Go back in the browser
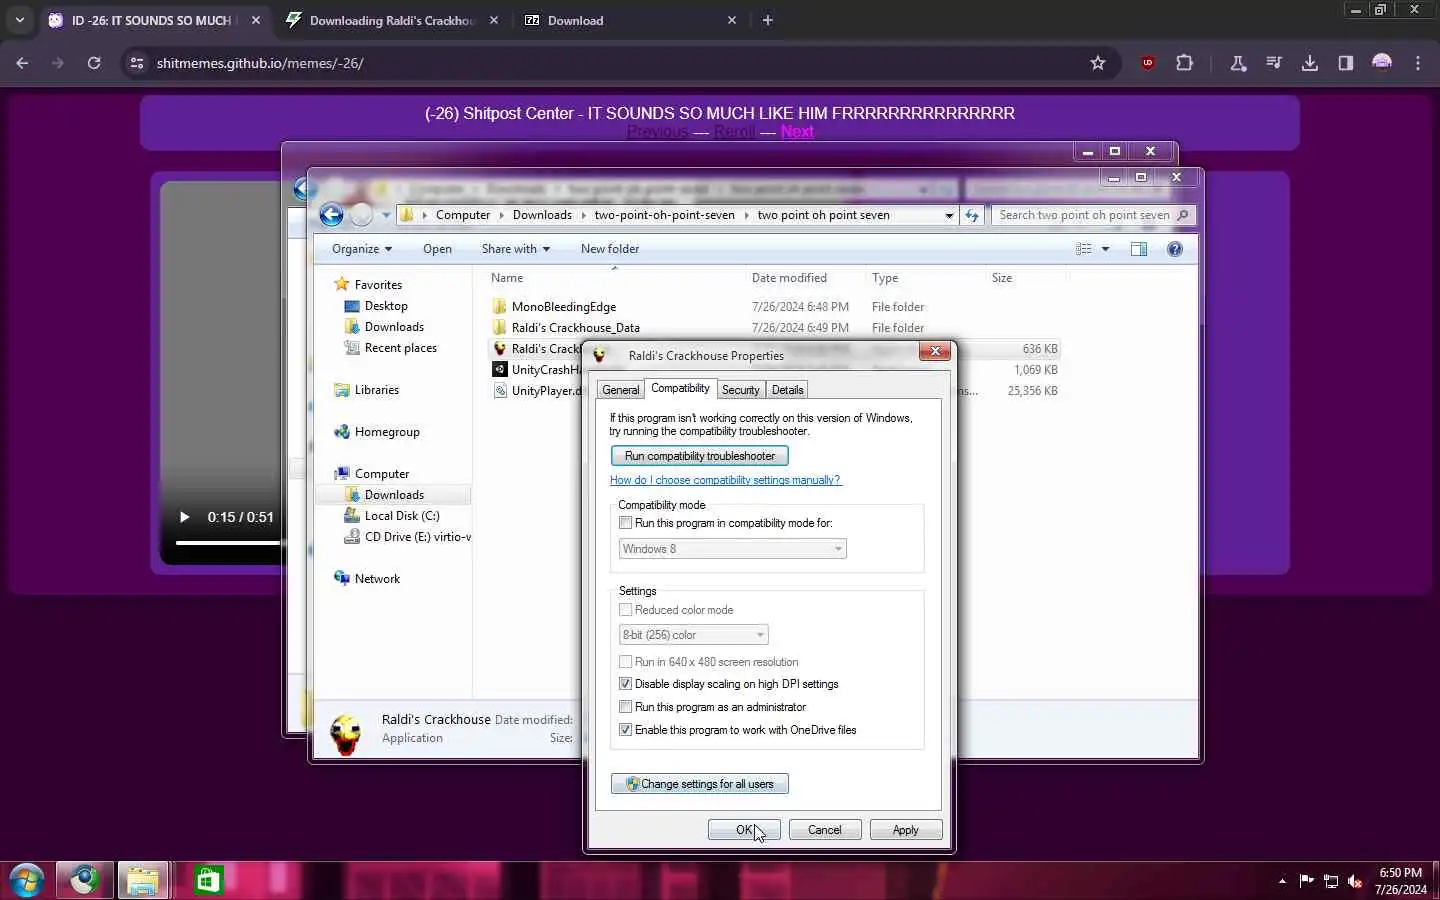This screenshot has height=900, width=1440. (x=22, y=63)
